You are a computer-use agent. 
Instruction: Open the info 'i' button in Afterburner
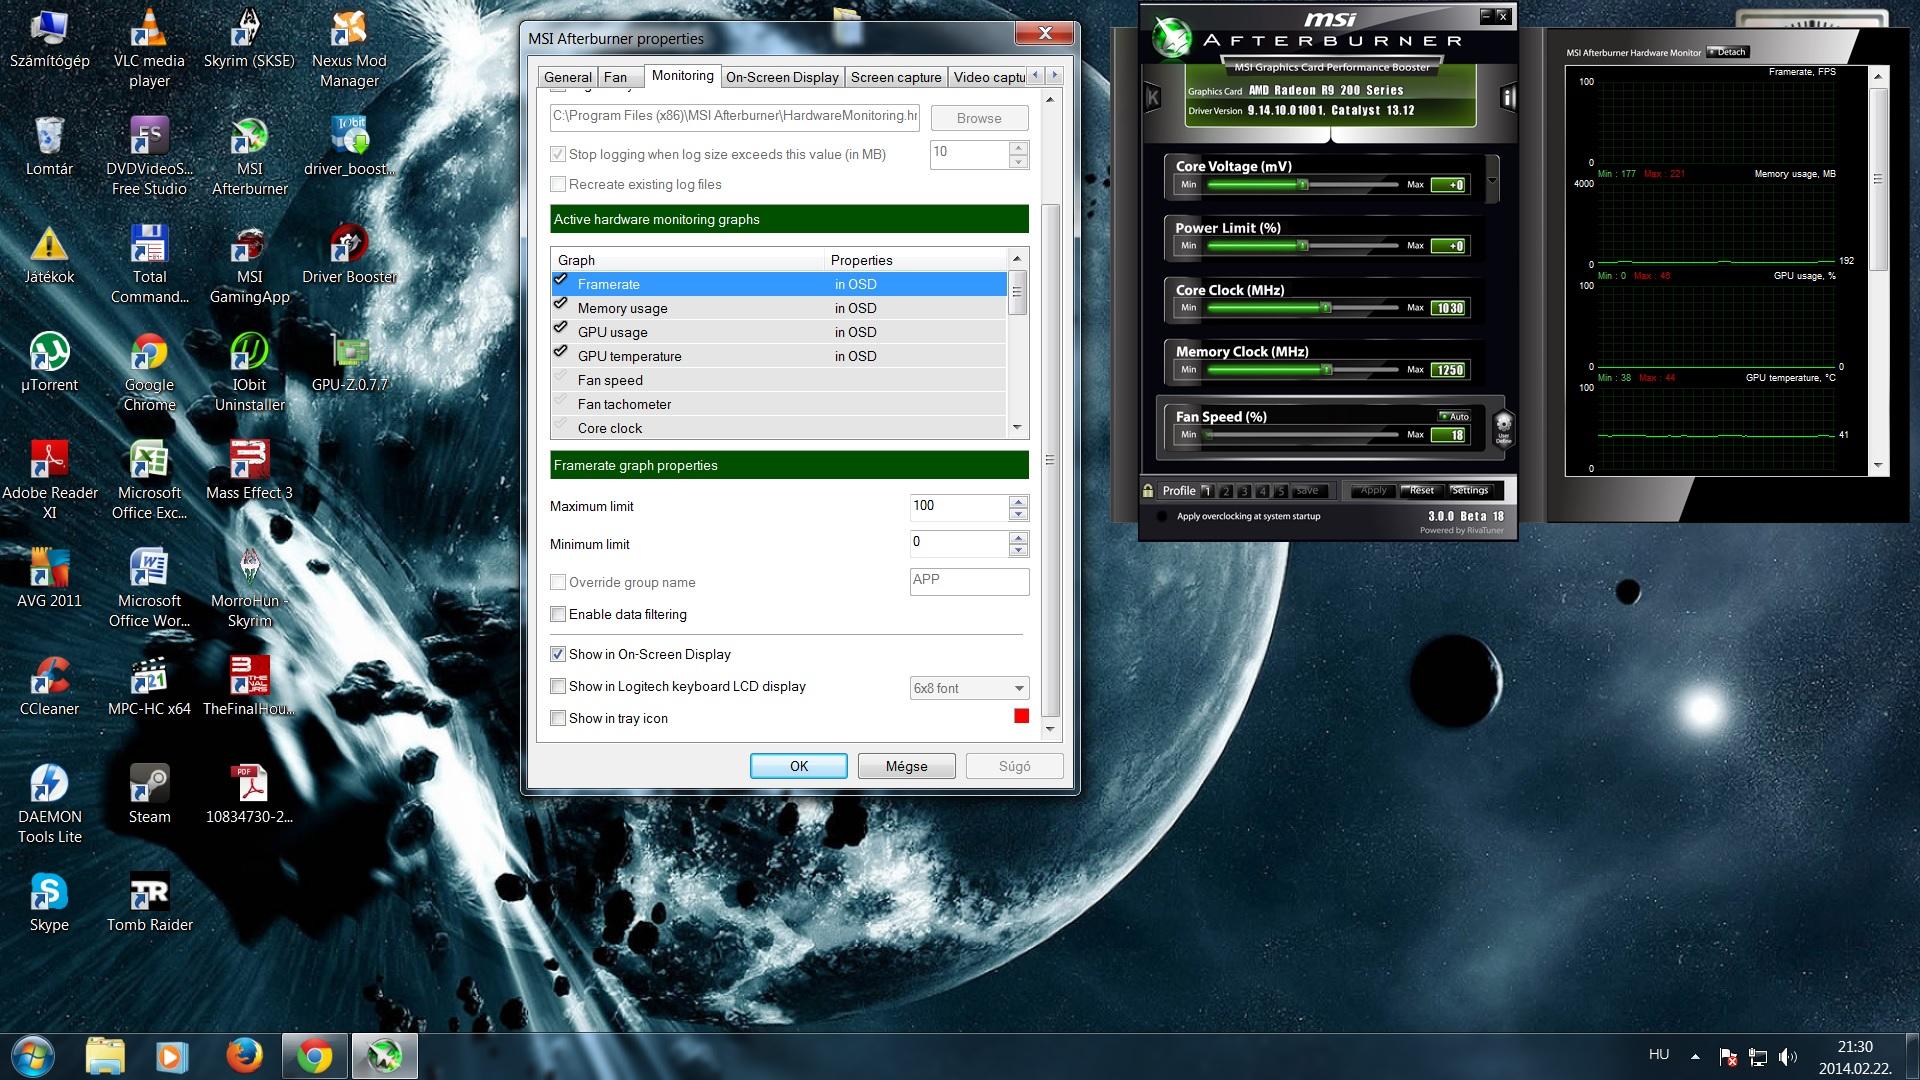pyautogui.click(x=1509, y=97)
